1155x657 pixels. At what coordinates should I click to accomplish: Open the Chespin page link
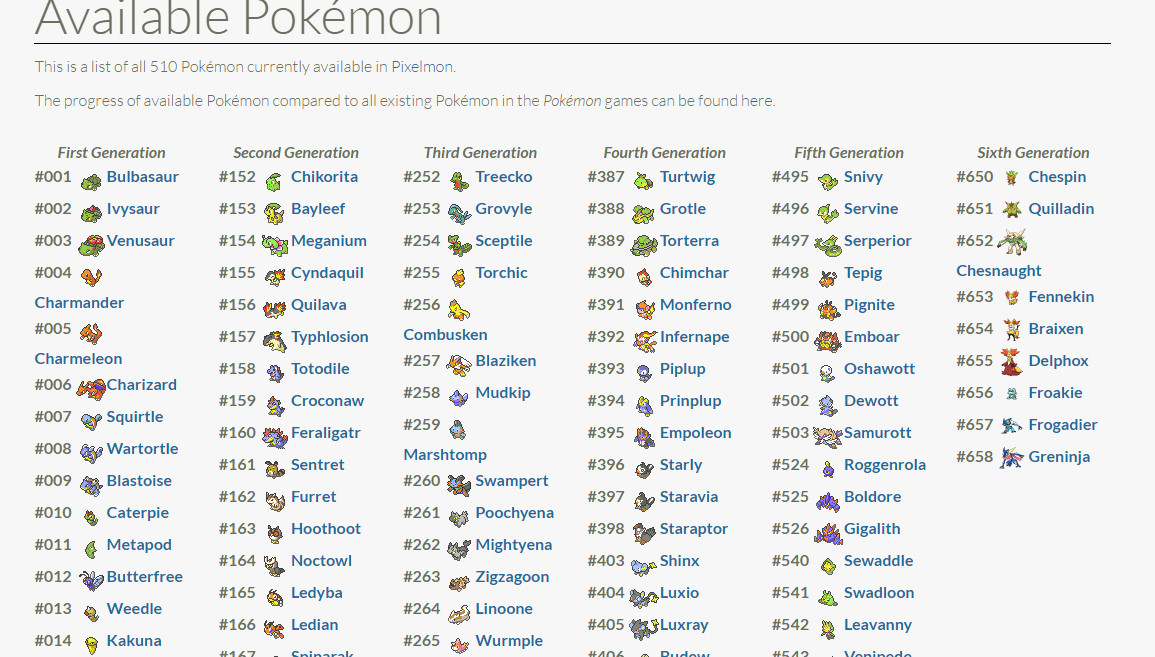(x=1057, y=177)
